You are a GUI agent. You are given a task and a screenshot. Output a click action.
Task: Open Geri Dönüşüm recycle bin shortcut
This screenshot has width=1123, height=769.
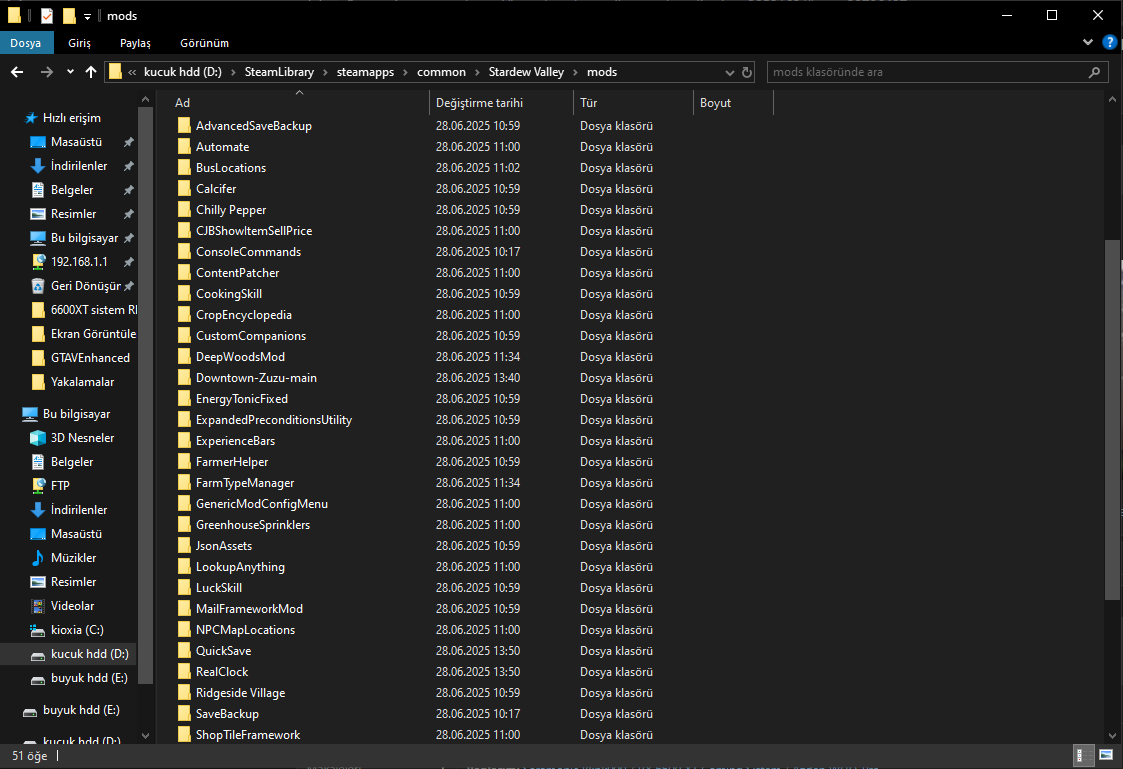[x=85, y=286]
